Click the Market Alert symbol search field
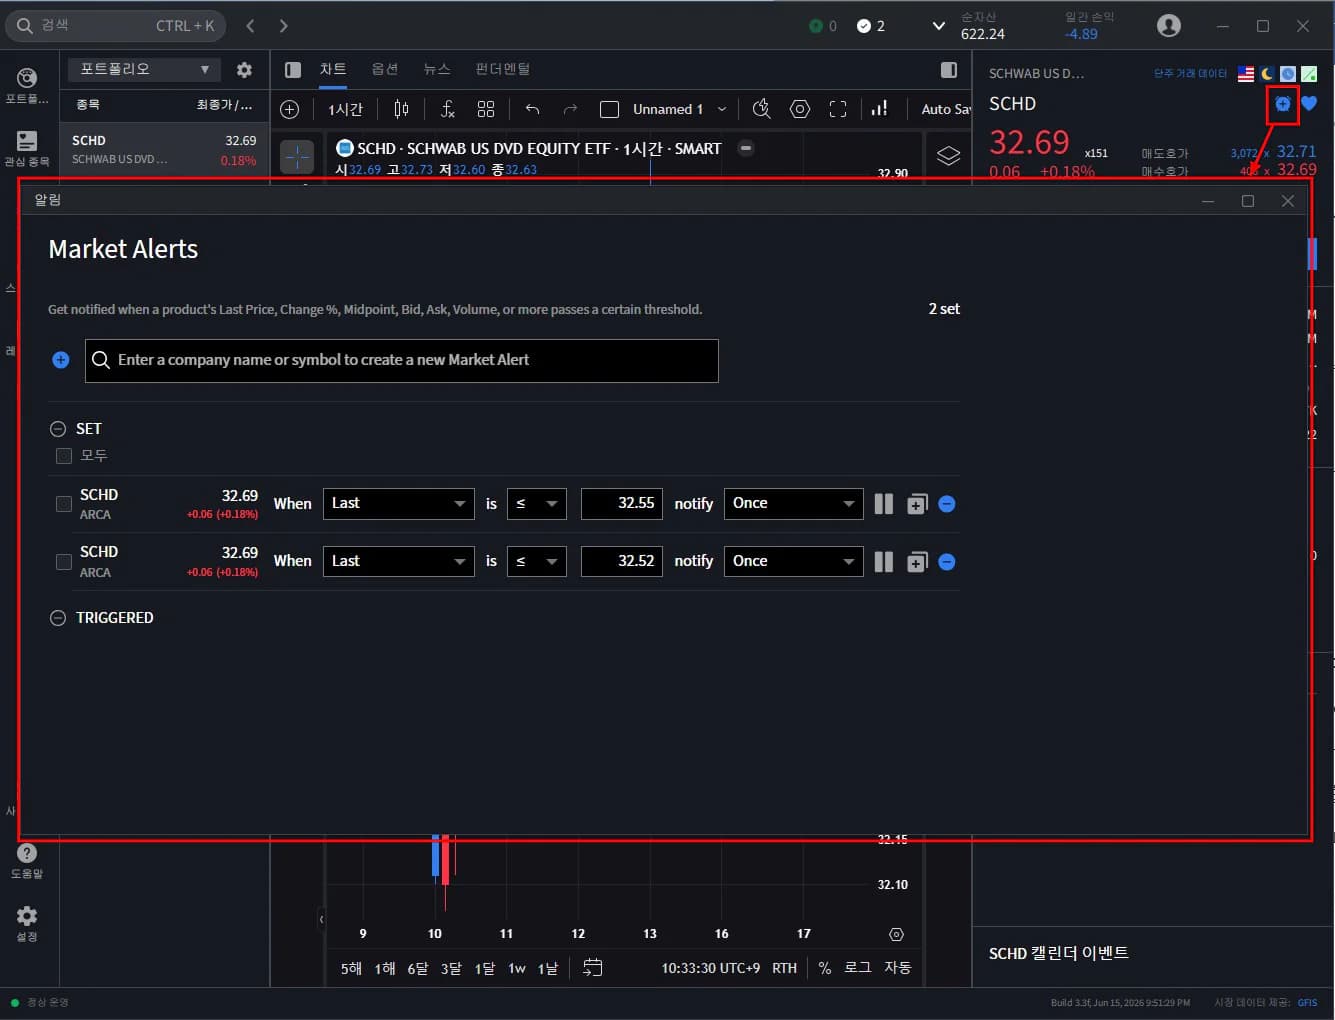Screen dimensions: 1335x1020 (x=402, y=361)
